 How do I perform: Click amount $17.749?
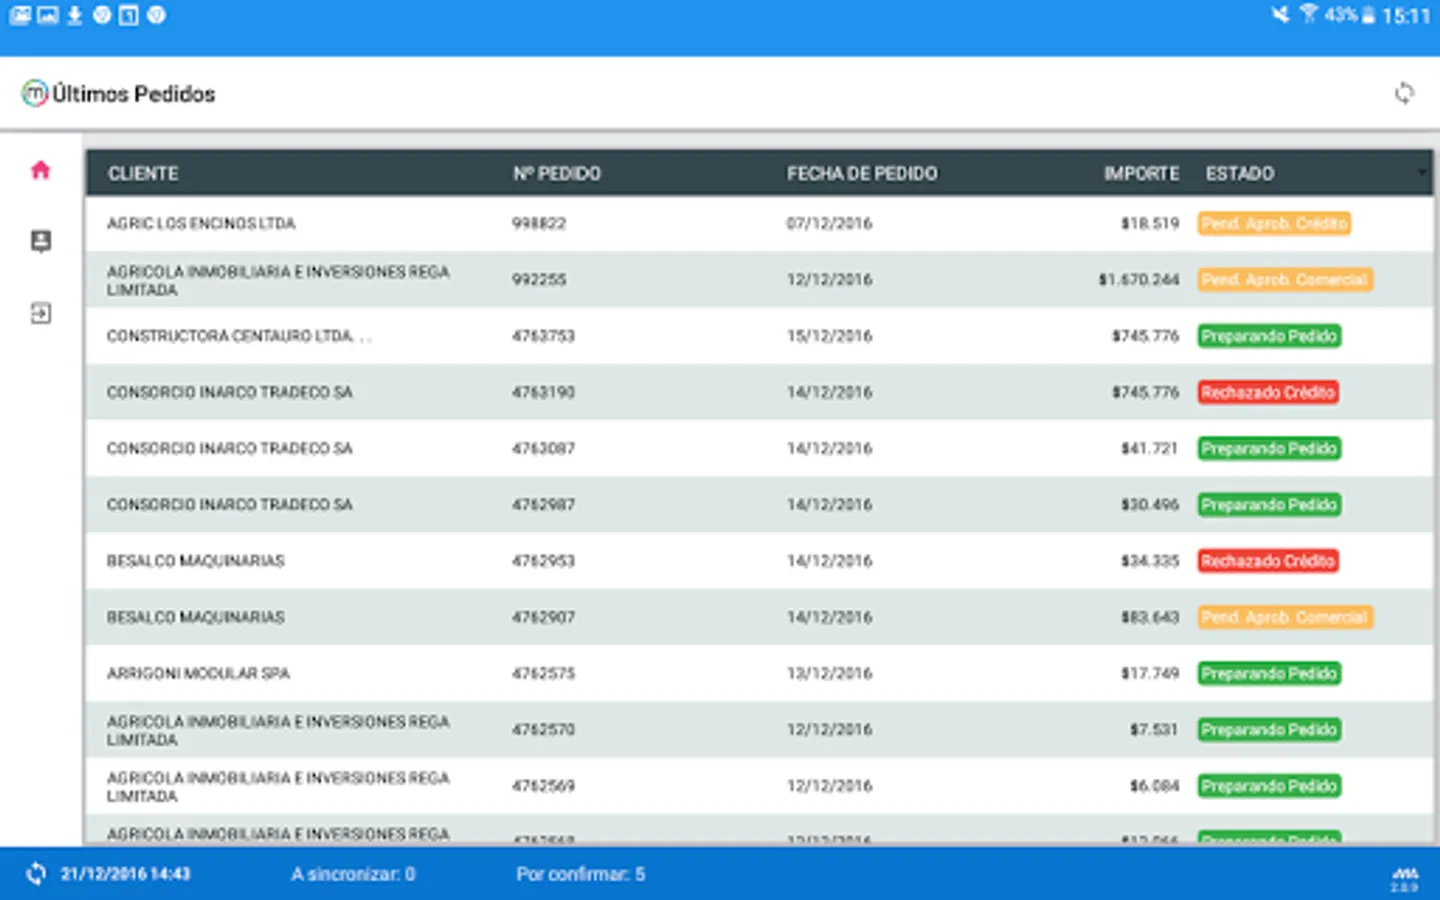(x=1150, y=673)
